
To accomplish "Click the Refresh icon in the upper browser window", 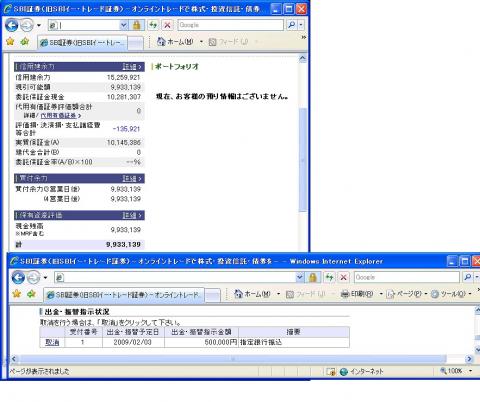I will [153, 25].
